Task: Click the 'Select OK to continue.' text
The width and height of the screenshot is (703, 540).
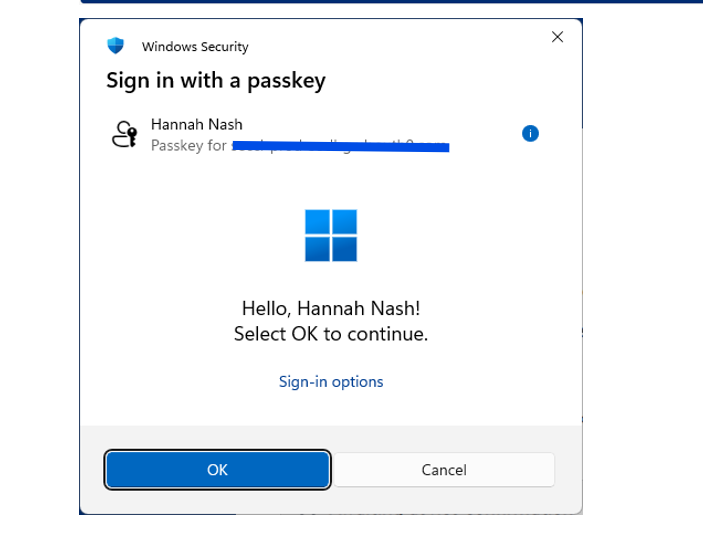Action: point(331,334)
